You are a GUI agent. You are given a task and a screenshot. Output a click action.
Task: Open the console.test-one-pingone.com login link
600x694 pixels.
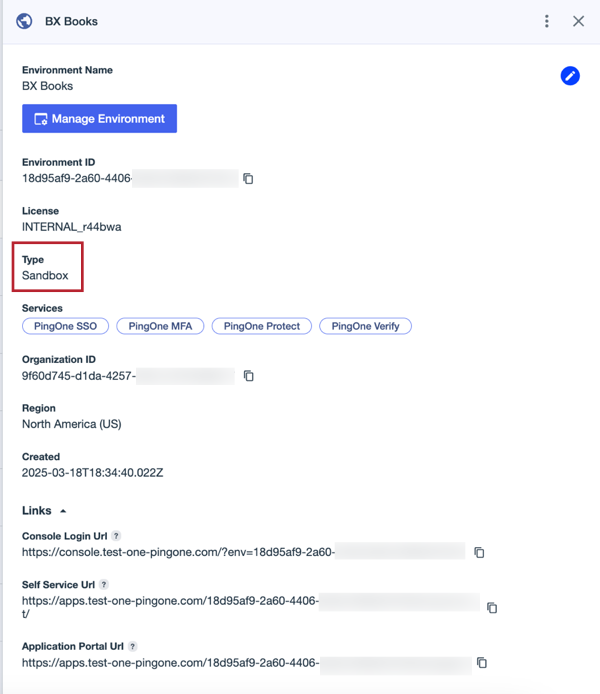(x=180, y=552)
